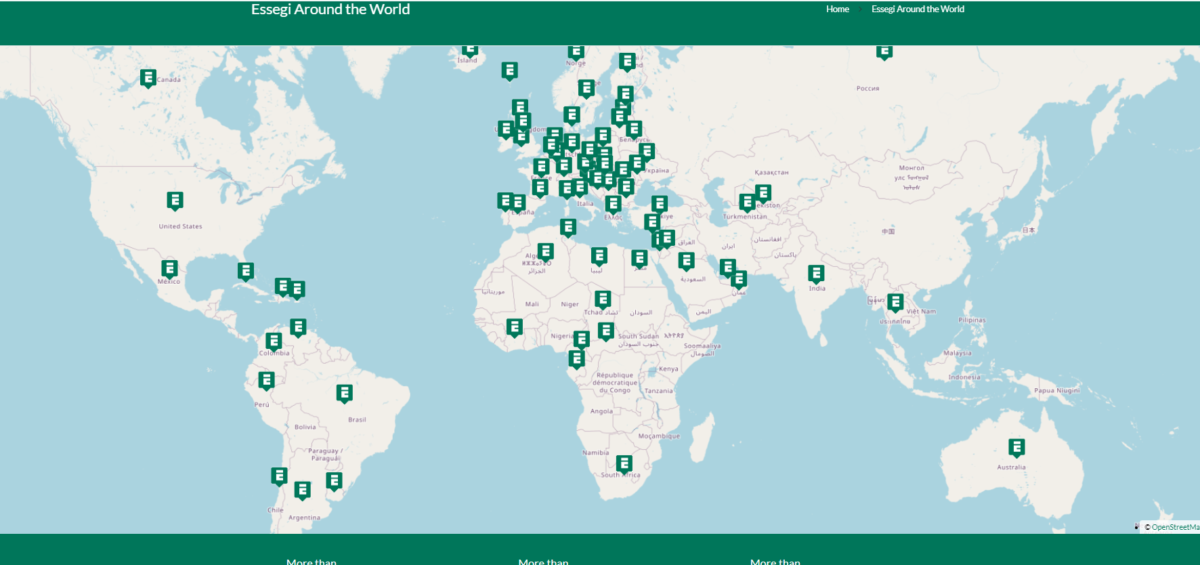The height and width of the screenshot is (565, 1200).
Task: Click the marker above the Perú label
Action: [266, 380]
